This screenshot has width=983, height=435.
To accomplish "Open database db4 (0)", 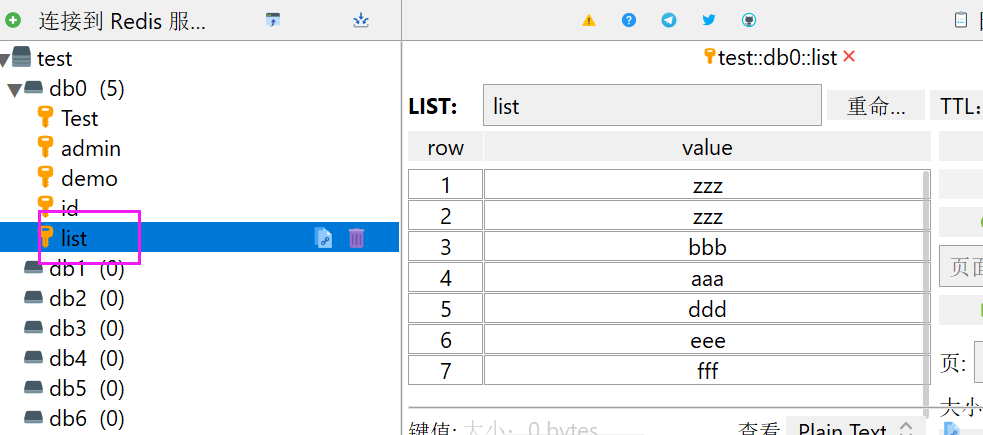I will click(87, 359).
